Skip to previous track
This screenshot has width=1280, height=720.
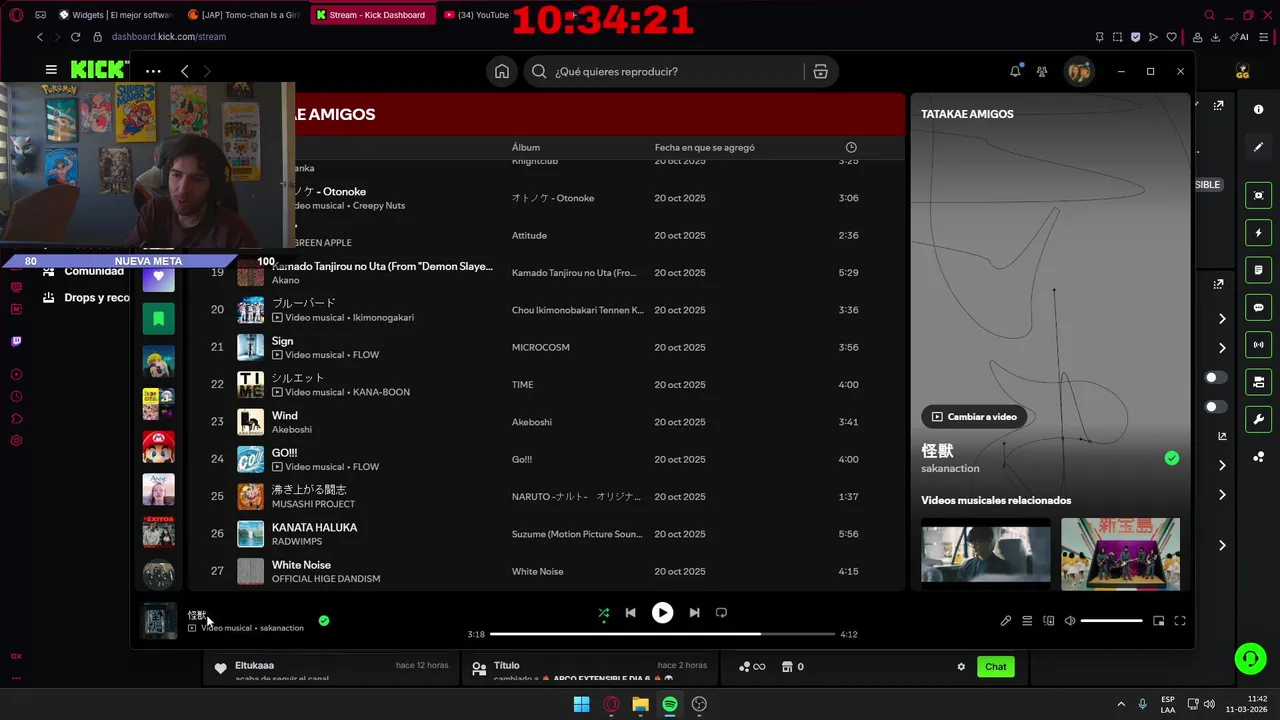[630, 613]
